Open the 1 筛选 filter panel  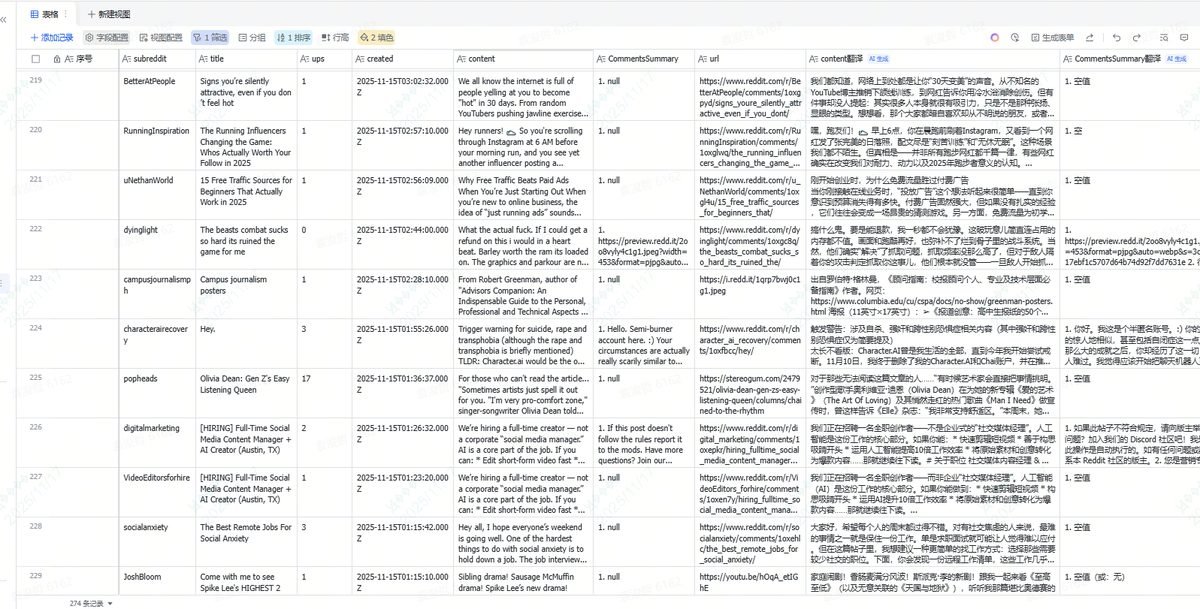coord(210,37)
